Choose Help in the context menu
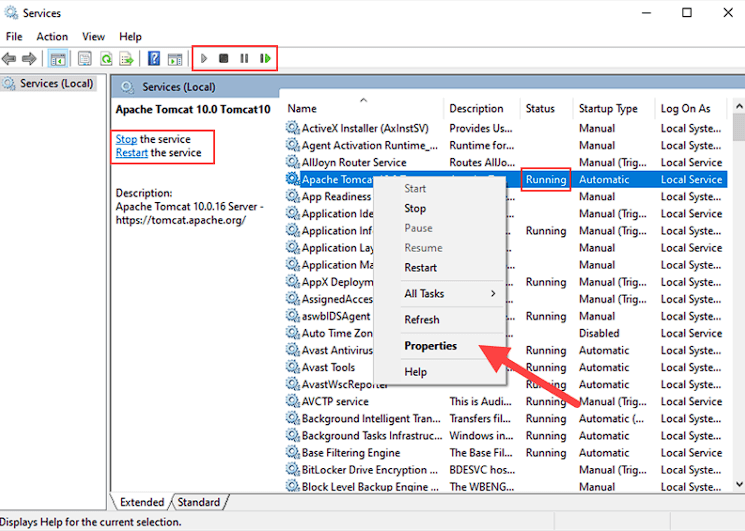 416,372
